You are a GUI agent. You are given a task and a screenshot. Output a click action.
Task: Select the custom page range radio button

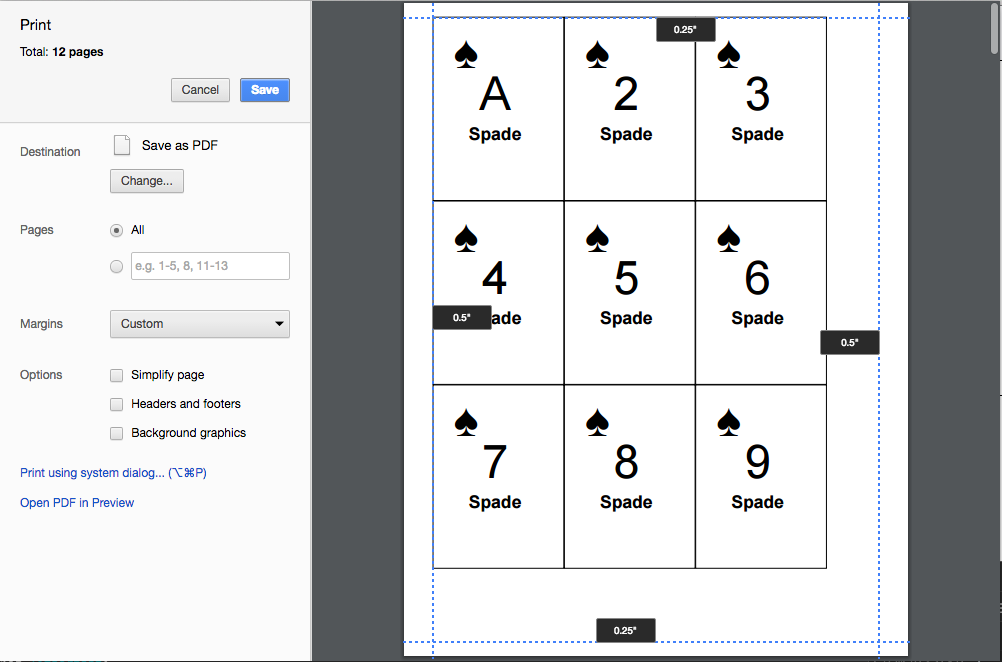tap(117, 266)
